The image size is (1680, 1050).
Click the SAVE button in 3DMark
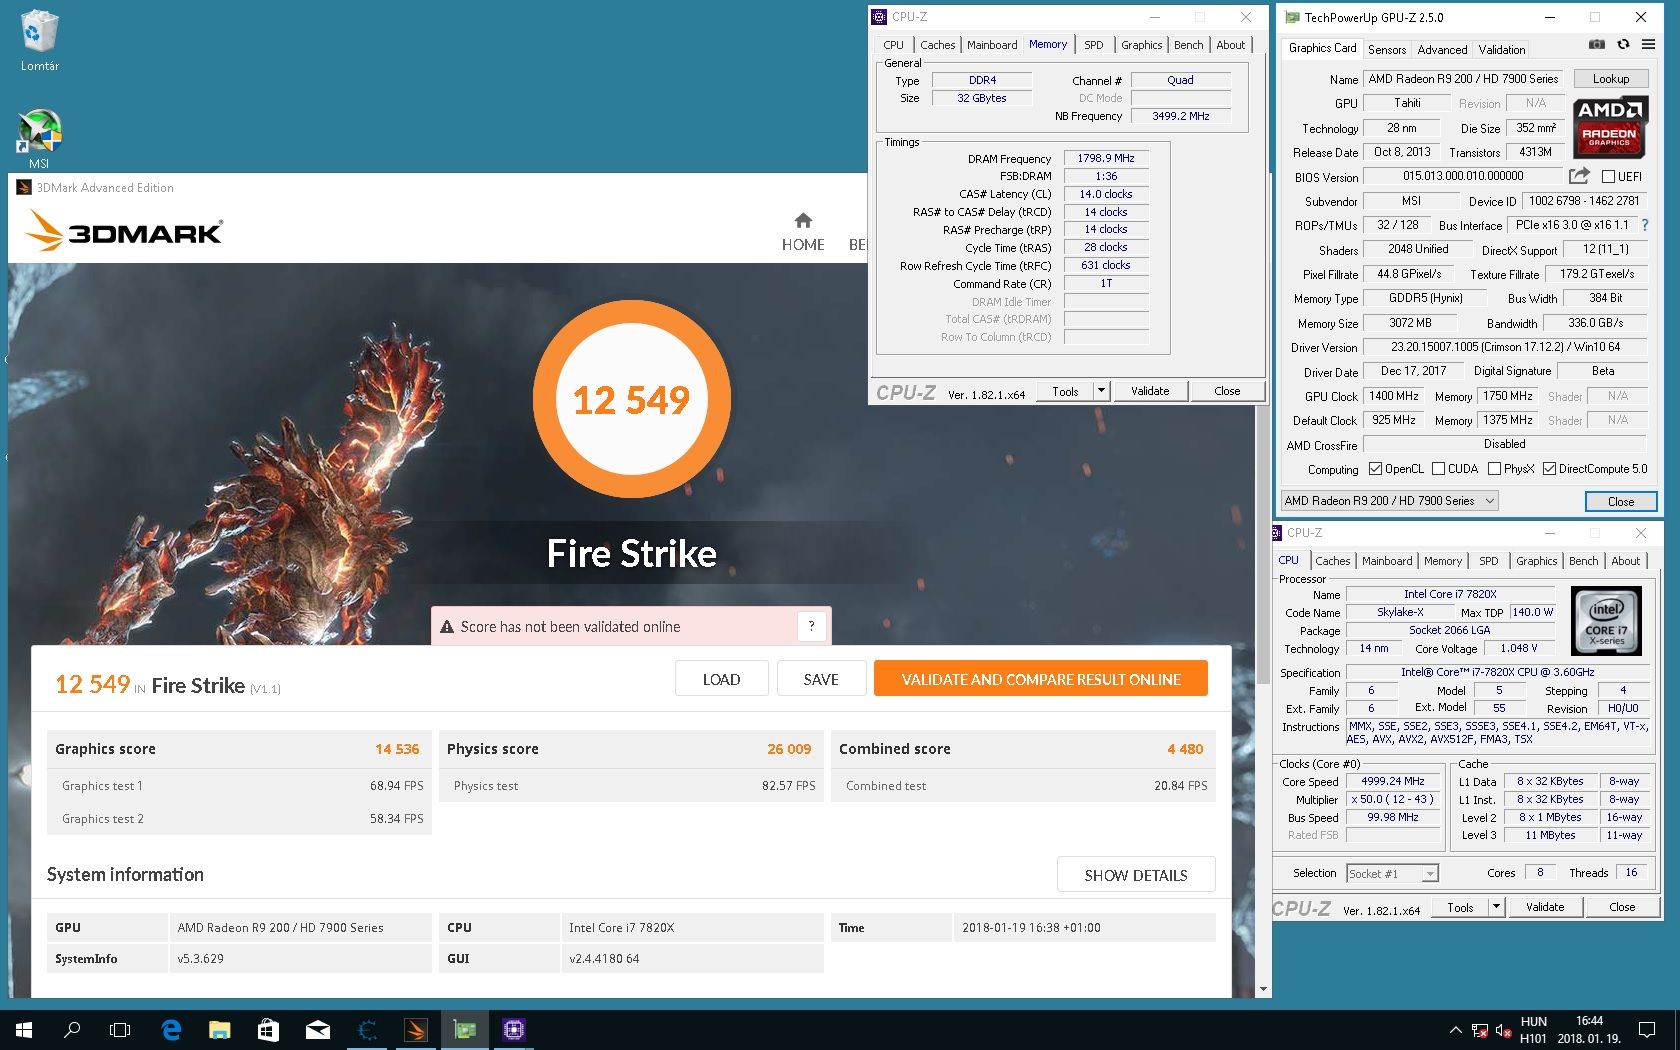[821, 679]
